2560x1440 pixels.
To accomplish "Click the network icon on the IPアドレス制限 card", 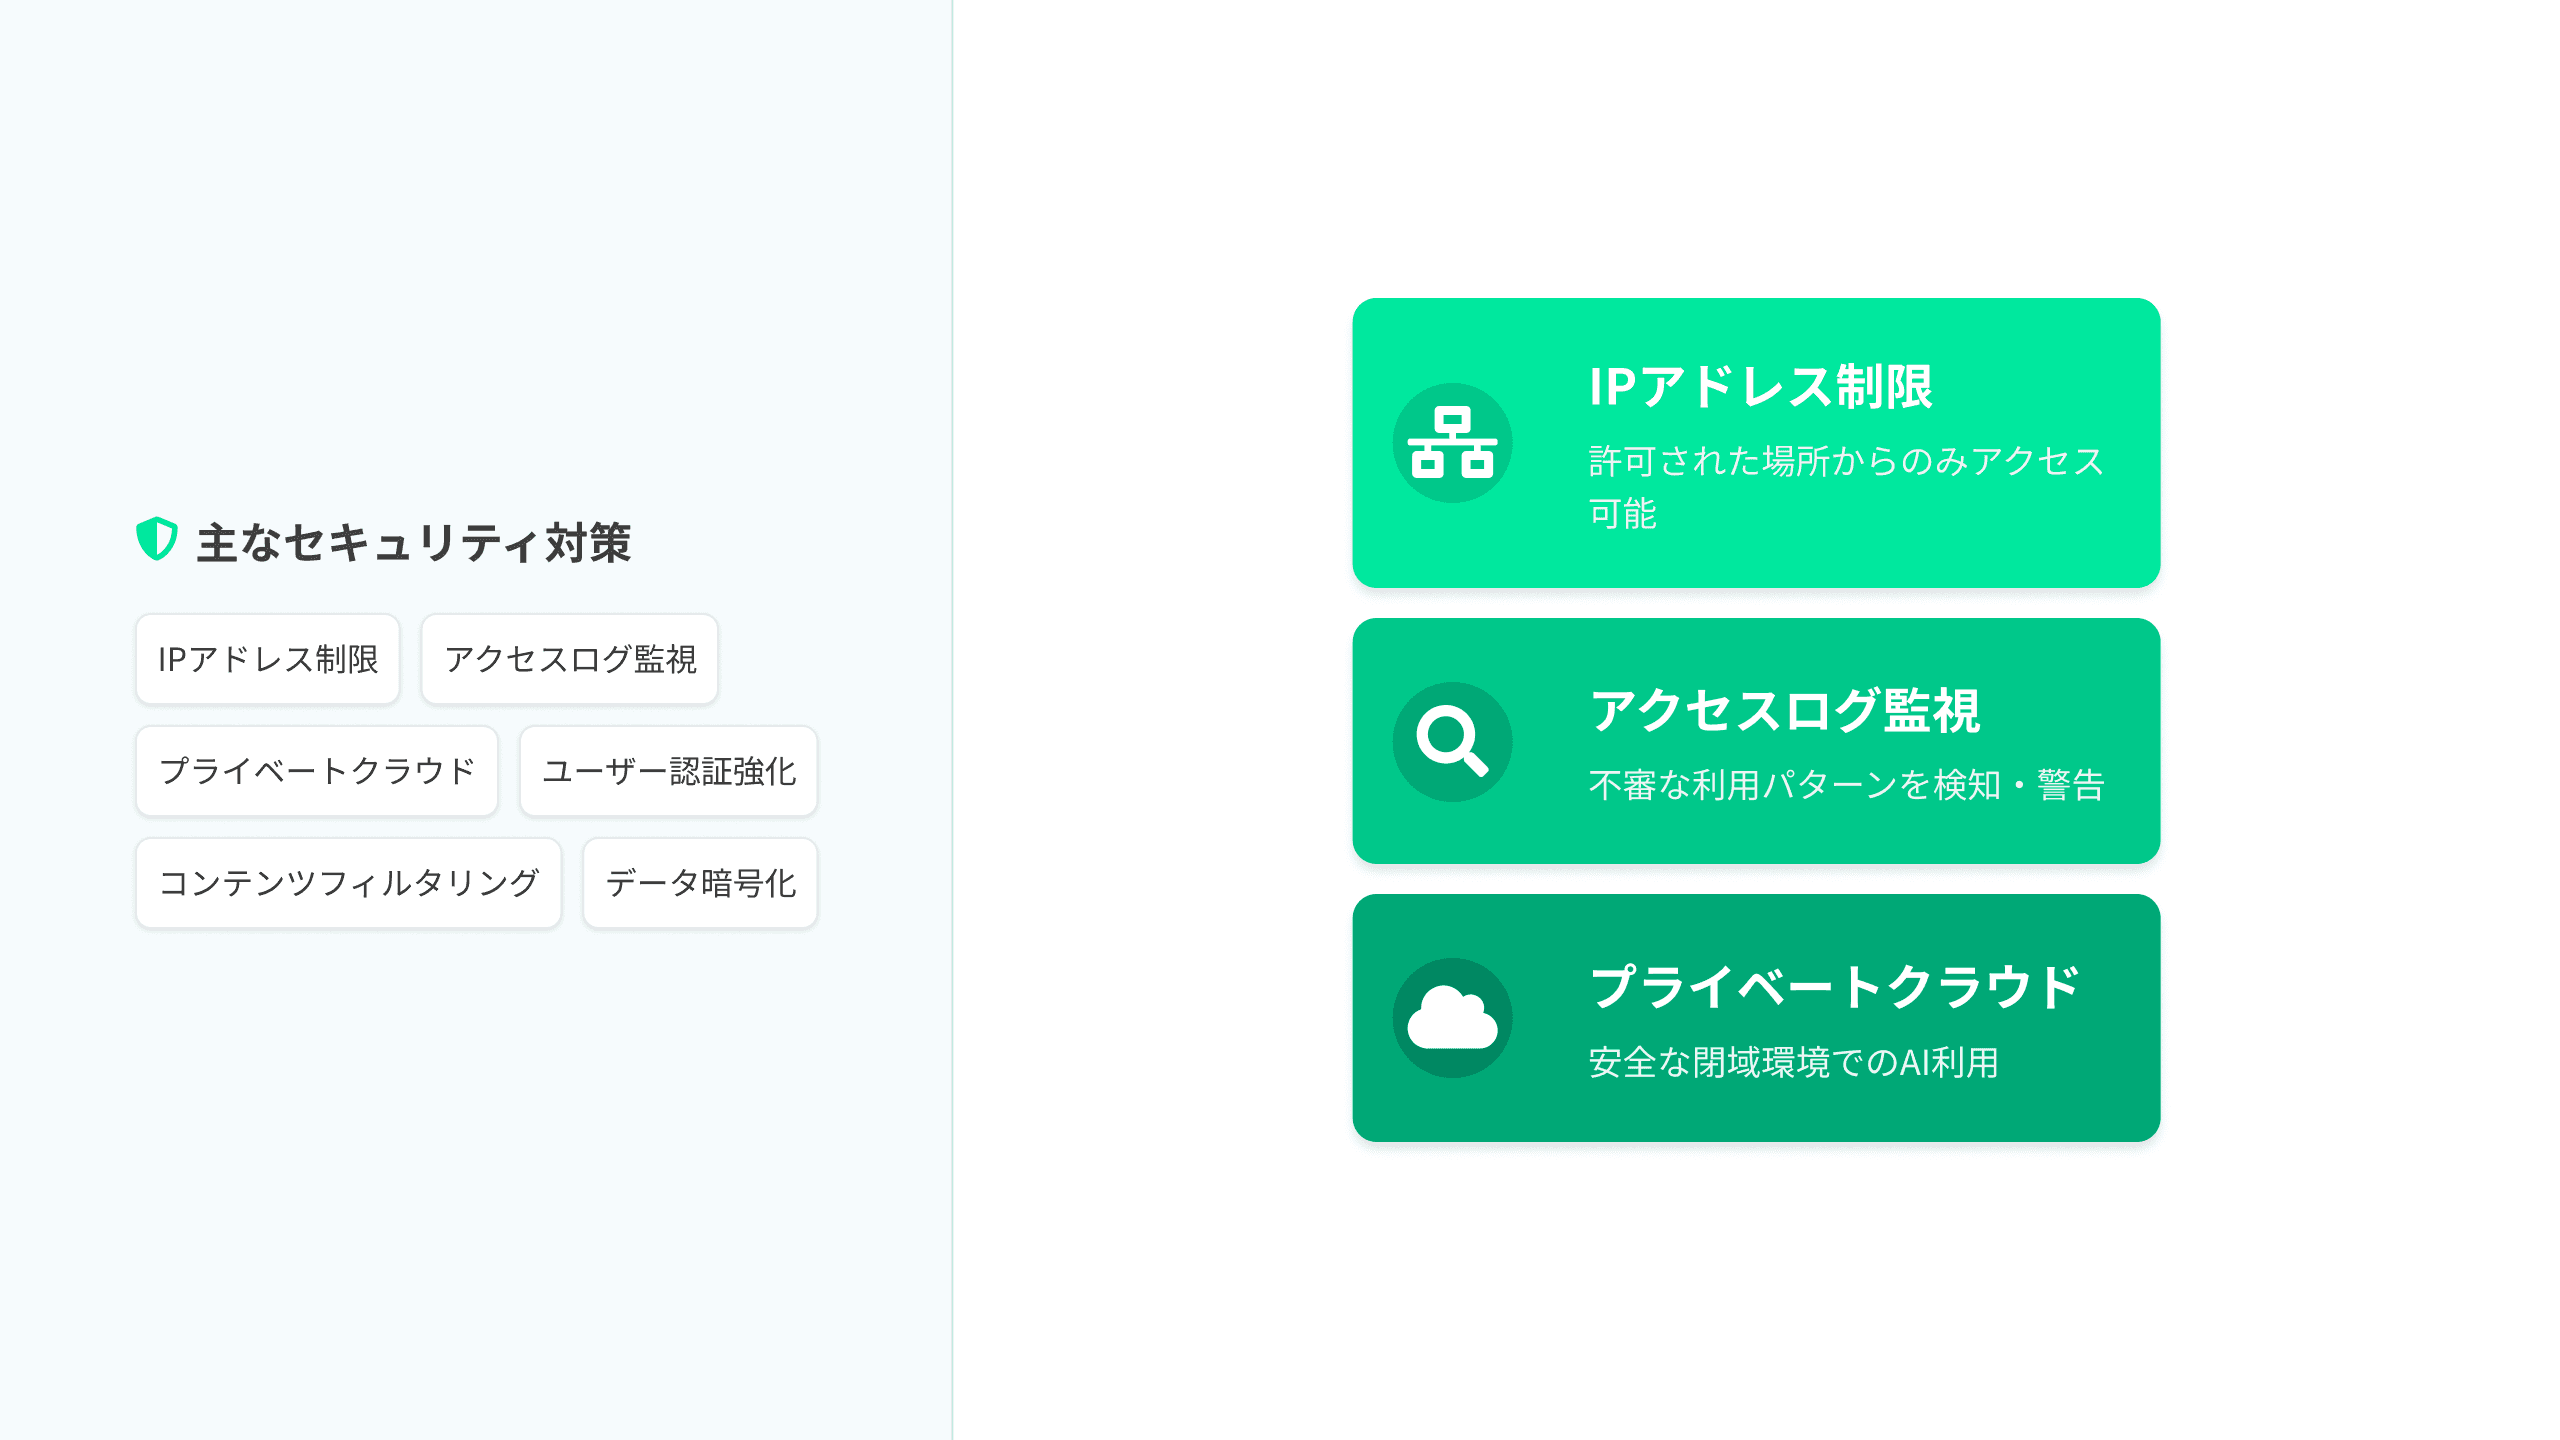I will point(1452,443).
